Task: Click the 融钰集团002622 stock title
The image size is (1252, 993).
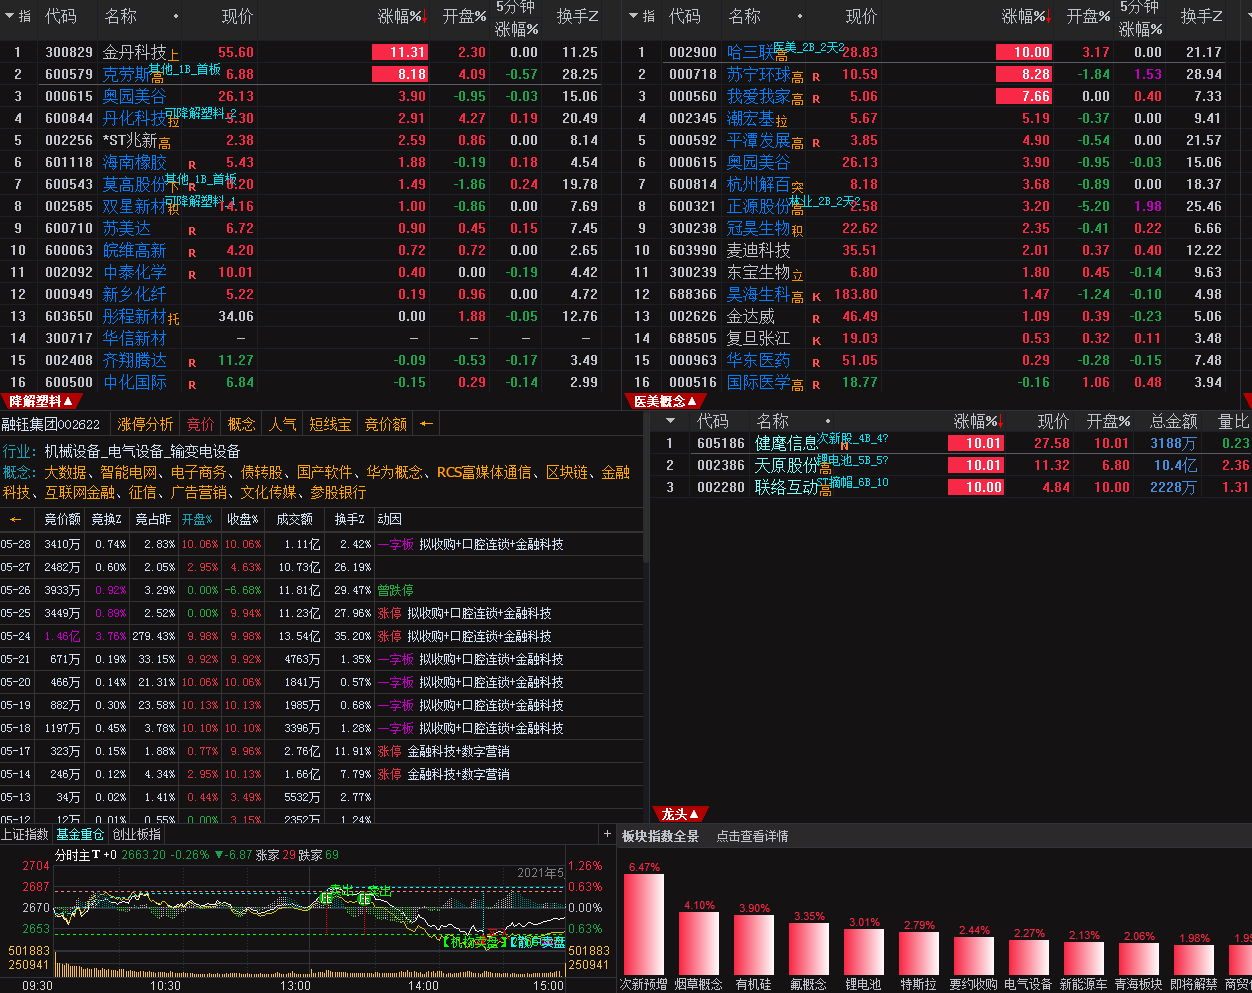Action: 50,424
